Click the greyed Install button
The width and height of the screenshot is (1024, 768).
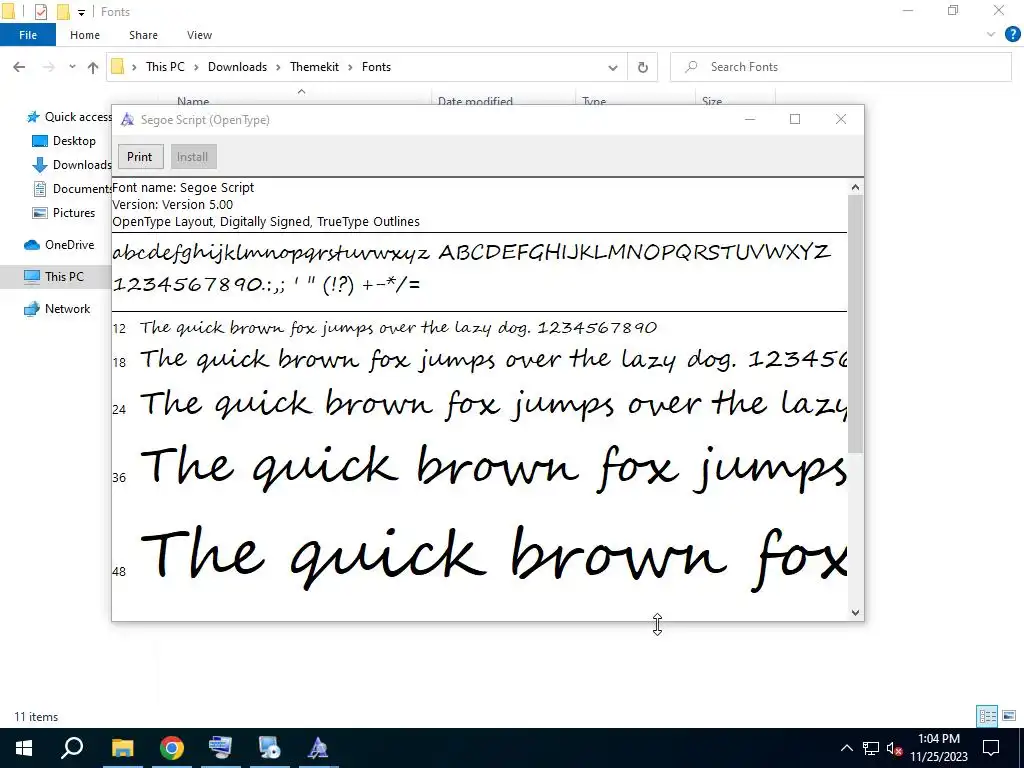click(192, 157)
